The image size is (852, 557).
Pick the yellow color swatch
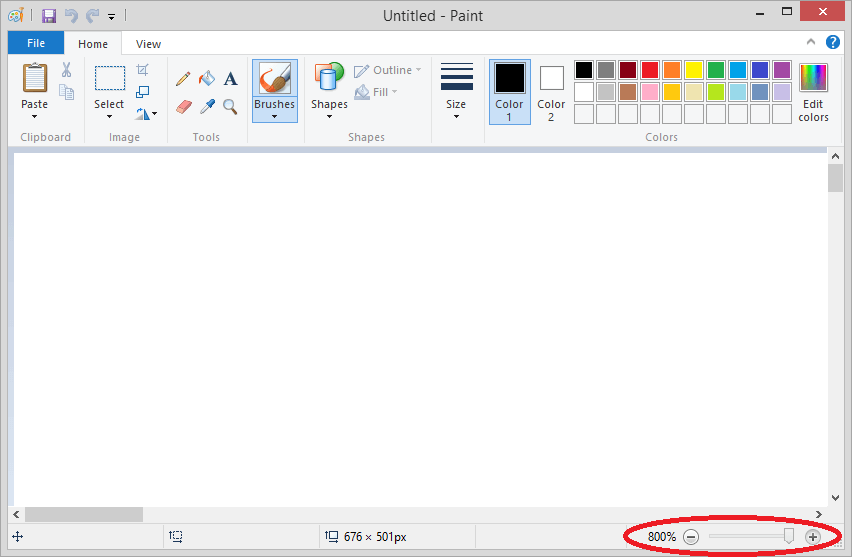(x=694, y=70)
